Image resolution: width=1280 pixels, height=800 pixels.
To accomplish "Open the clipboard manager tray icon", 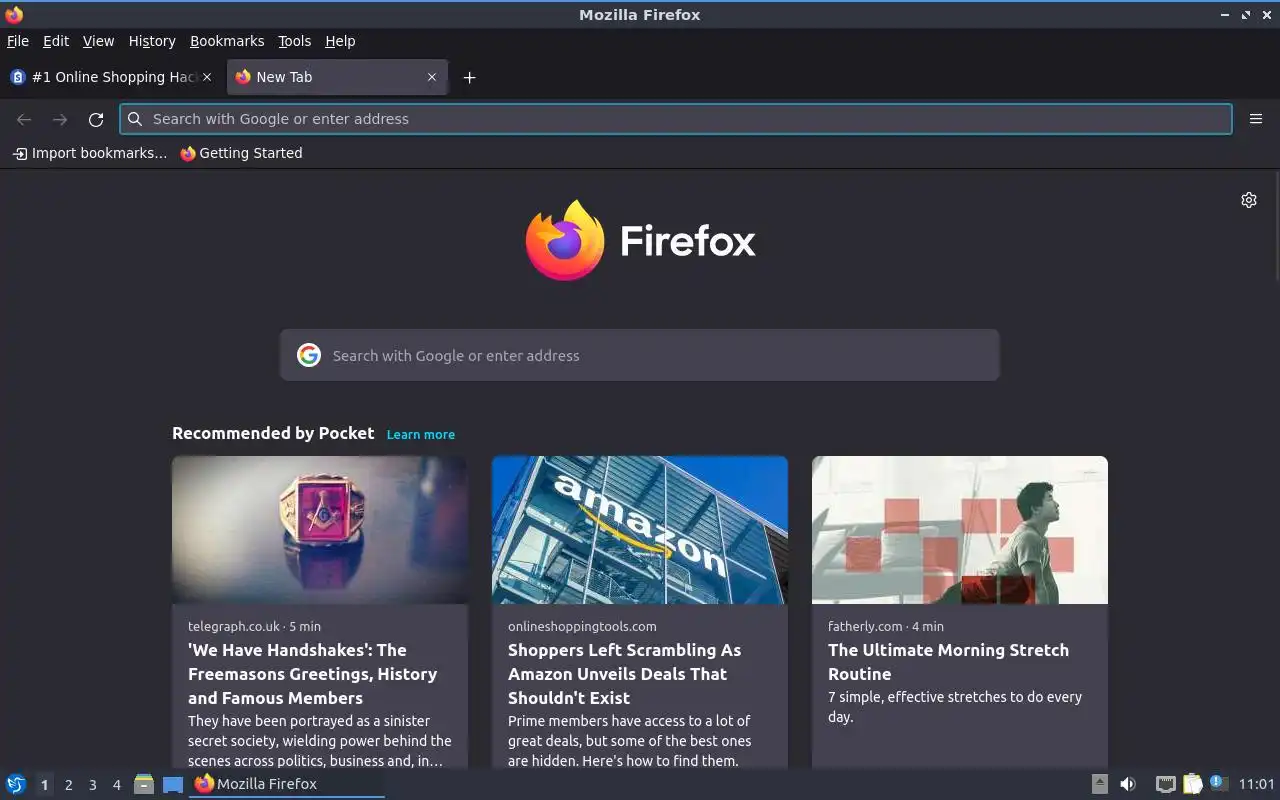I will tap(1192, 784).
